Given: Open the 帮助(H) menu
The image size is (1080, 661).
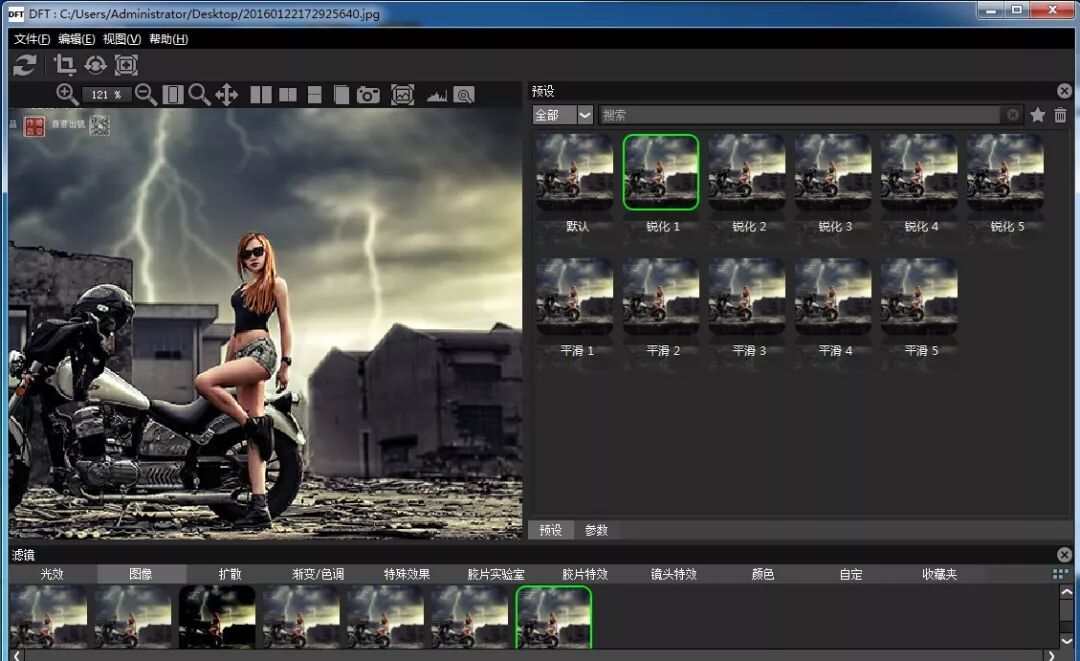Looking at the screenshot, I should point(169,39).
